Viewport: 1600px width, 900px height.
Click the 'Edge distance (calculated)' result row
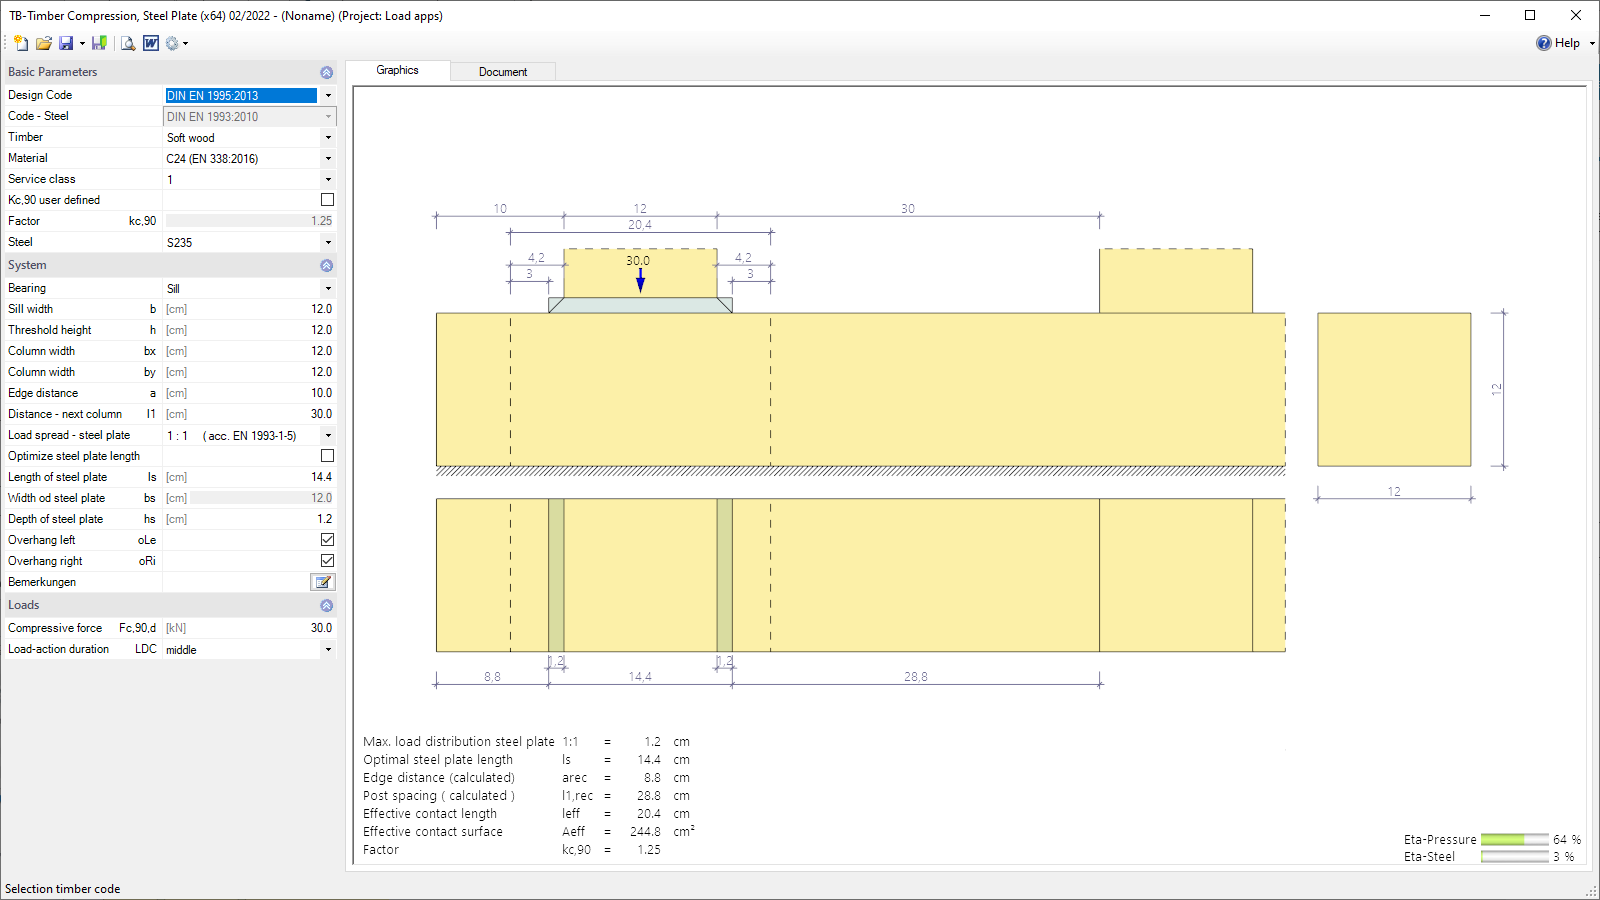(527, 778)
